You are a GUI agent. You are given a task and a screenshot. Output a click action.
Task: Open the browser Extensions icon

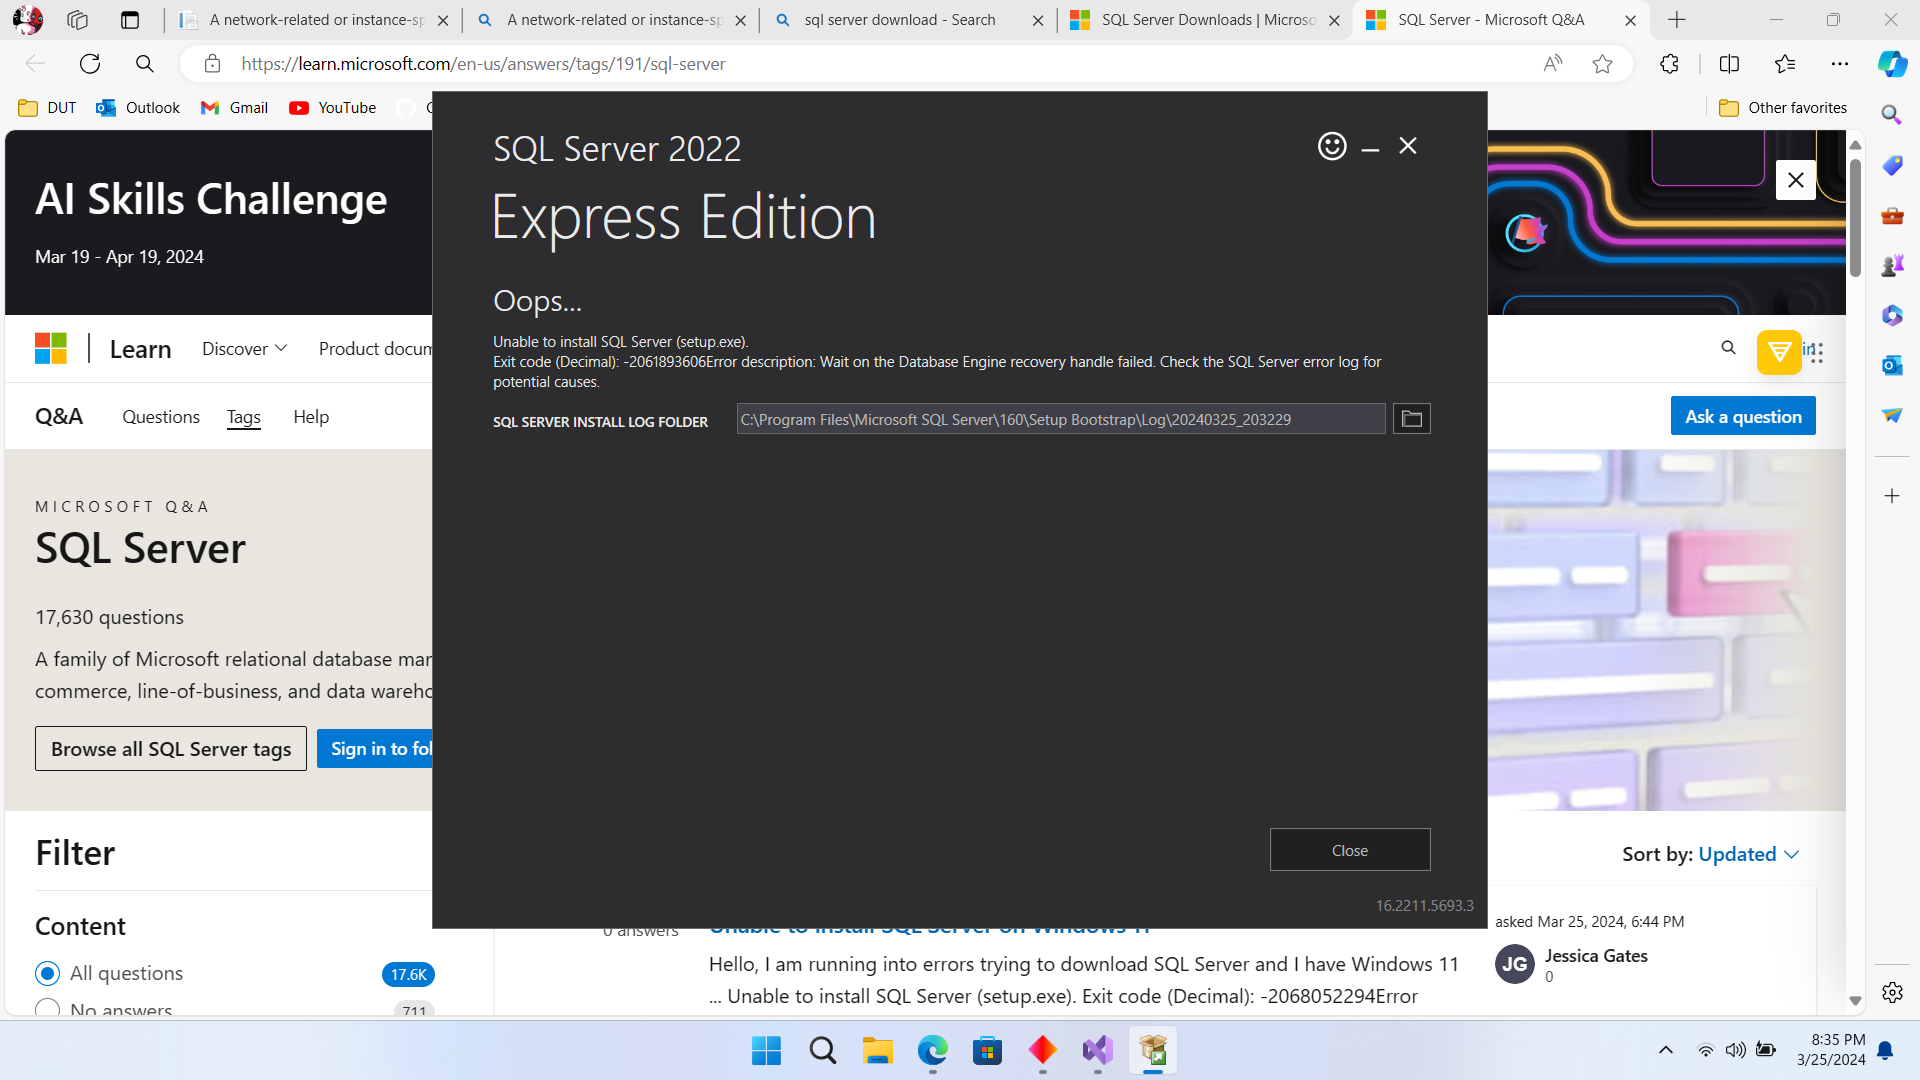(x=1668, y=63)
